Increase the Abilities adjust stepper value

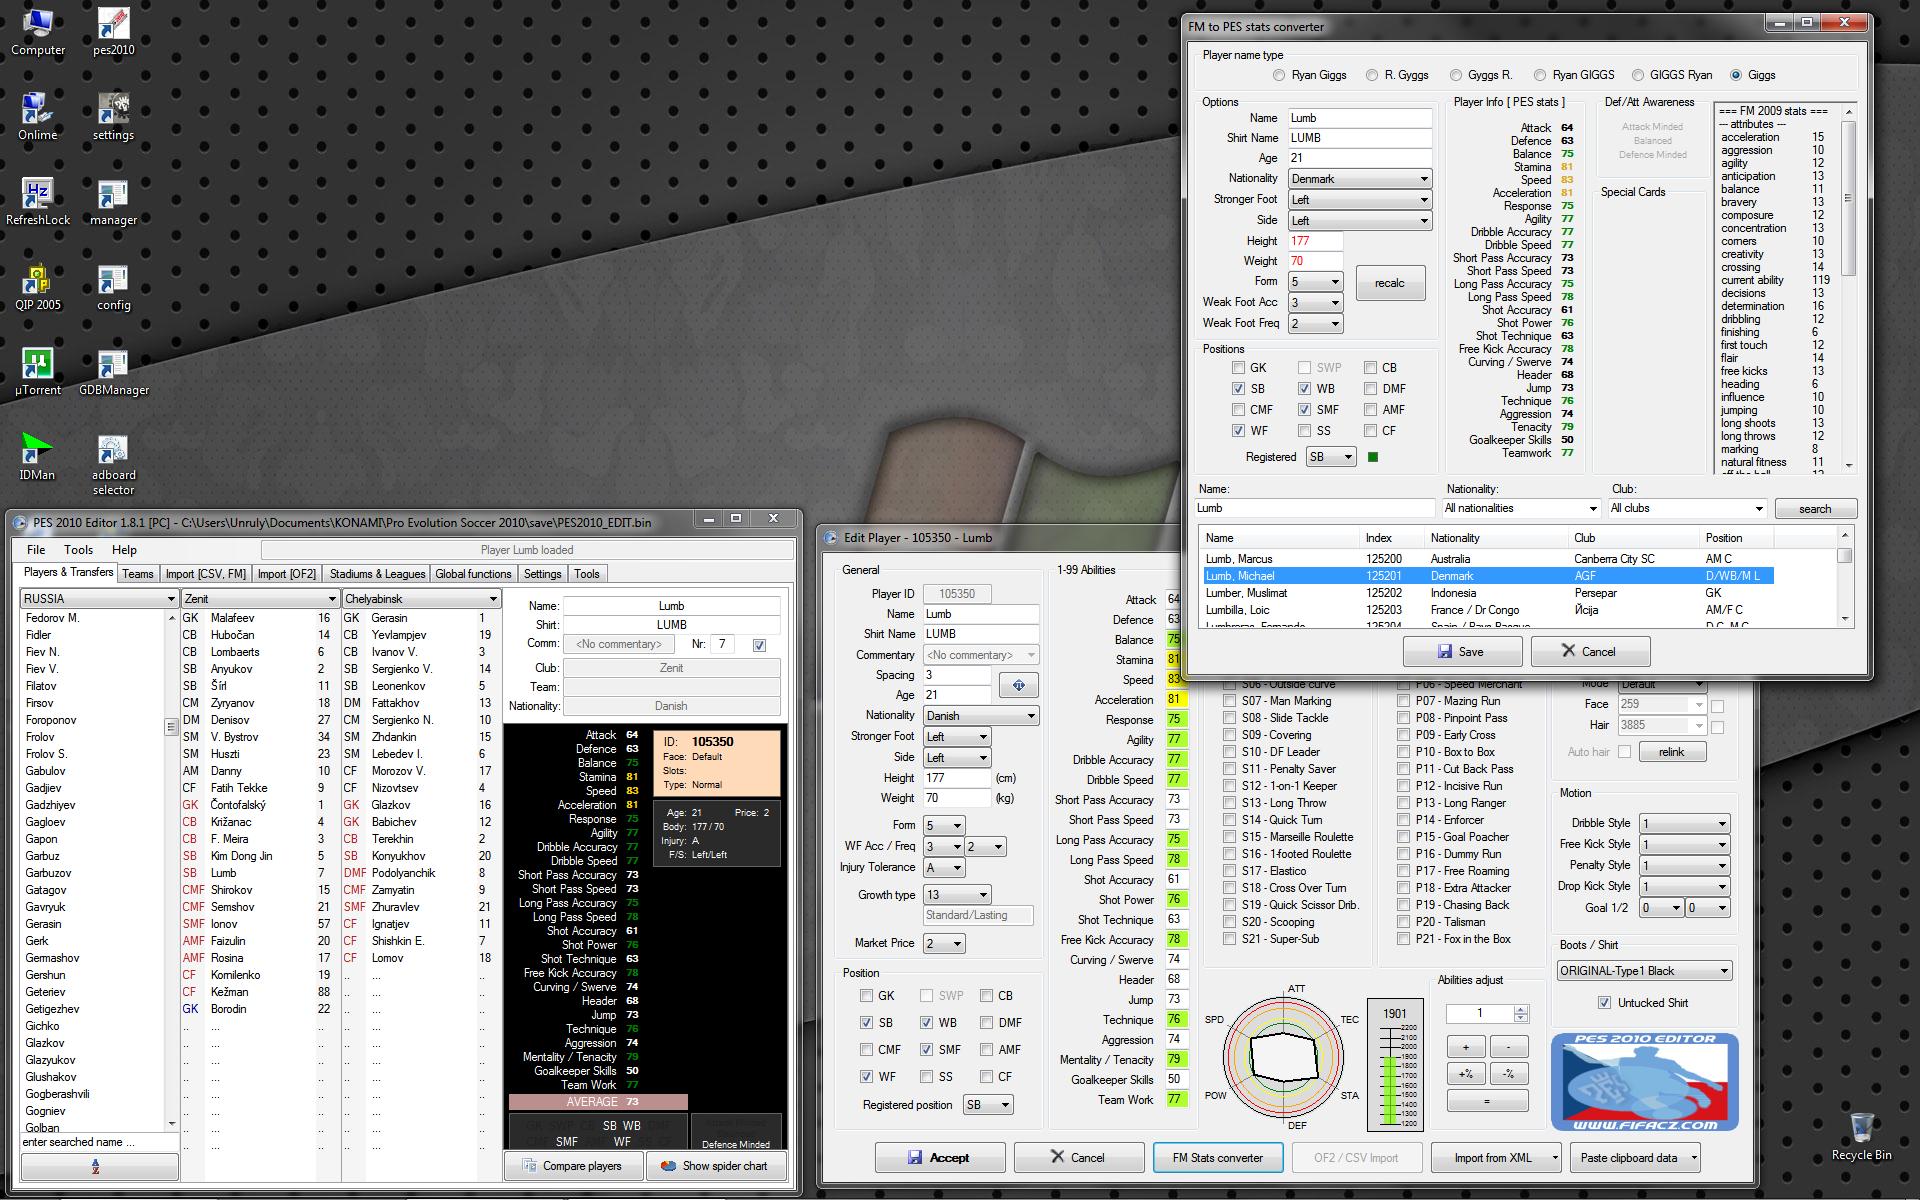tap(1521, 1009)
